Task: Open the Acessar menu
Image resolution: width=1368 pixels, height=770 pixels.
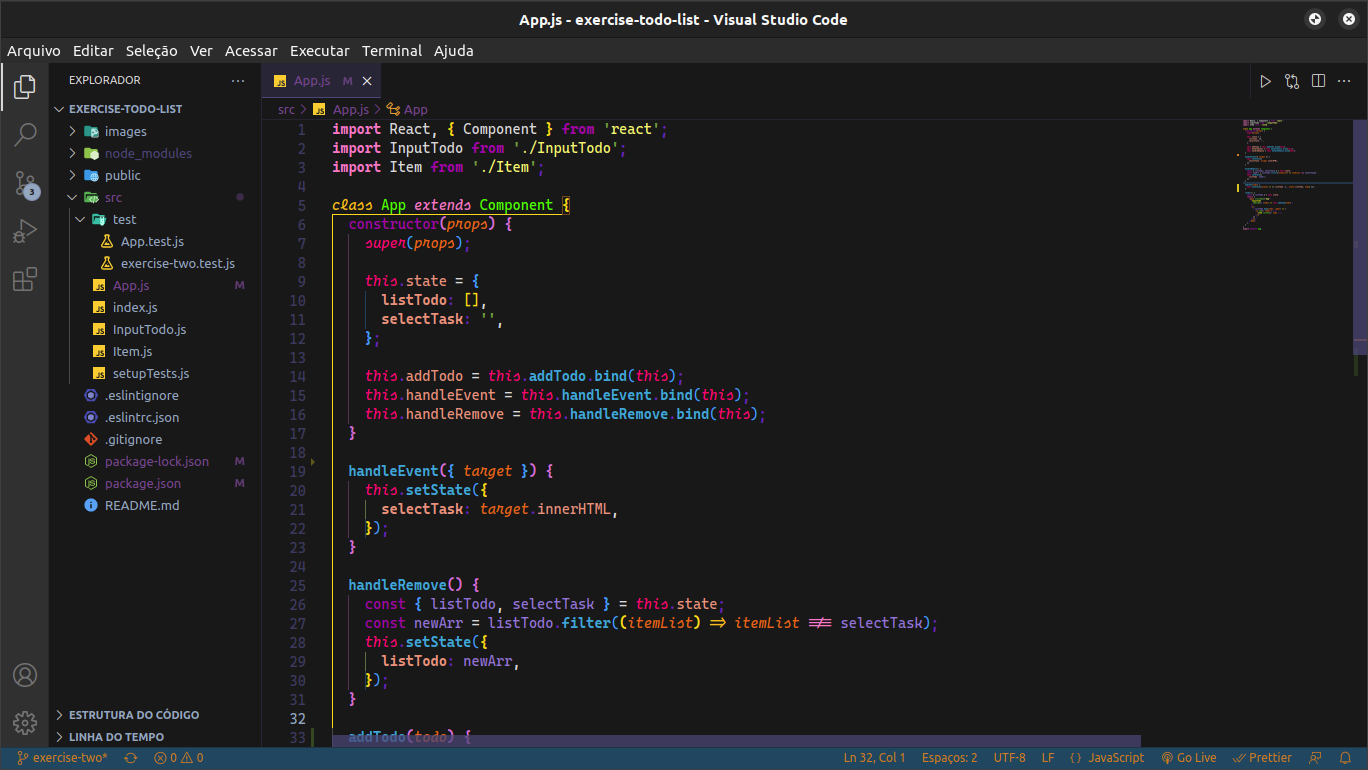Action: (x=251, y=50)
